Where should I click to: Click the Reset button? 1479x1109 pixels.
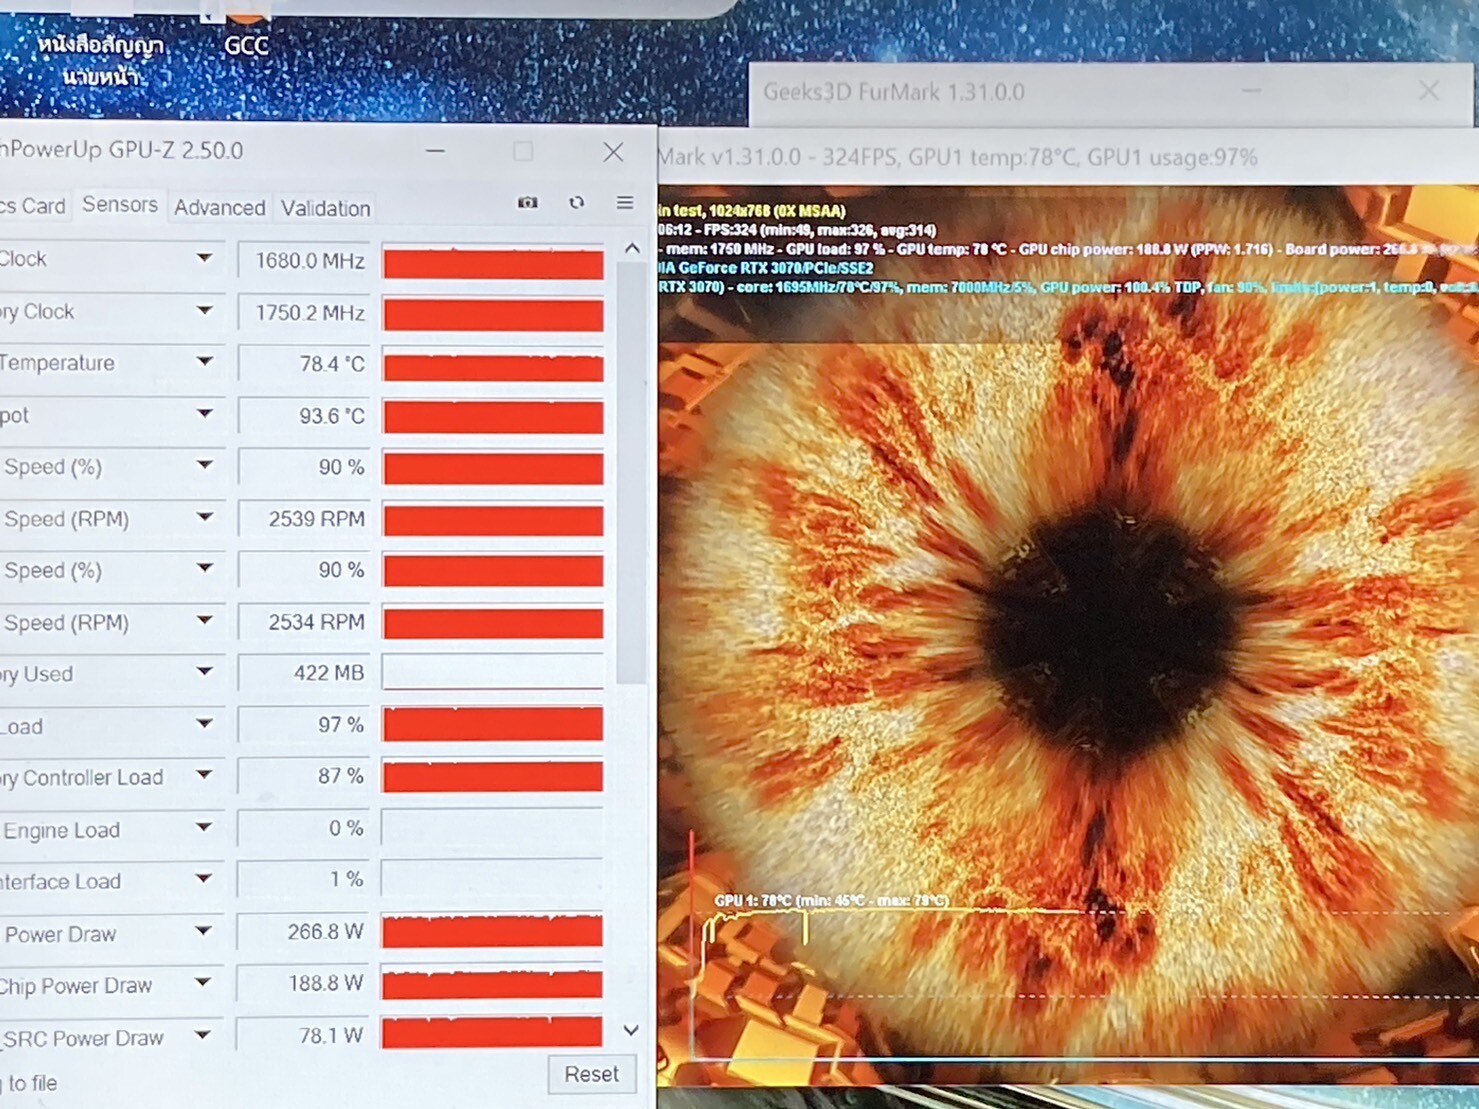pos(591,1074)
